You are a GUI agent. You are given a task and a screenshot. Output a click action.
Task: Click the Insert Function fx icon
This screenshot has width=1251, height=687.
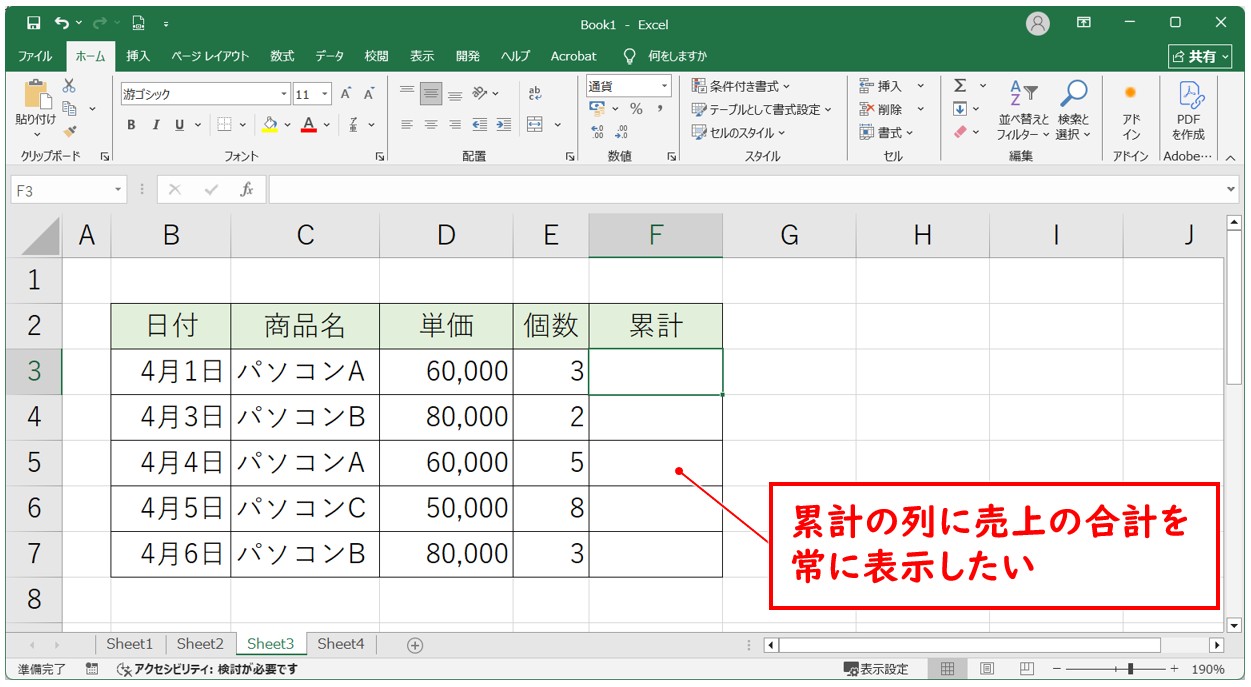pos(246,190)
